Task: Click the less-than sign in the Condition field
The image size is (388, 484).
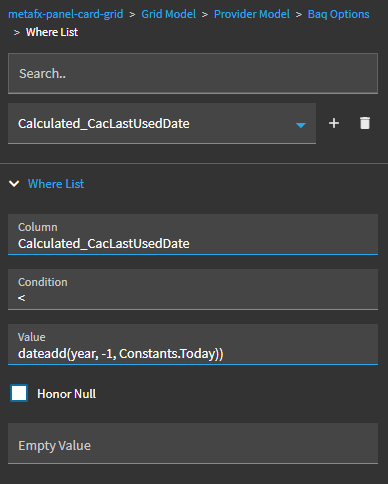Action: click(x=21, y=298)
